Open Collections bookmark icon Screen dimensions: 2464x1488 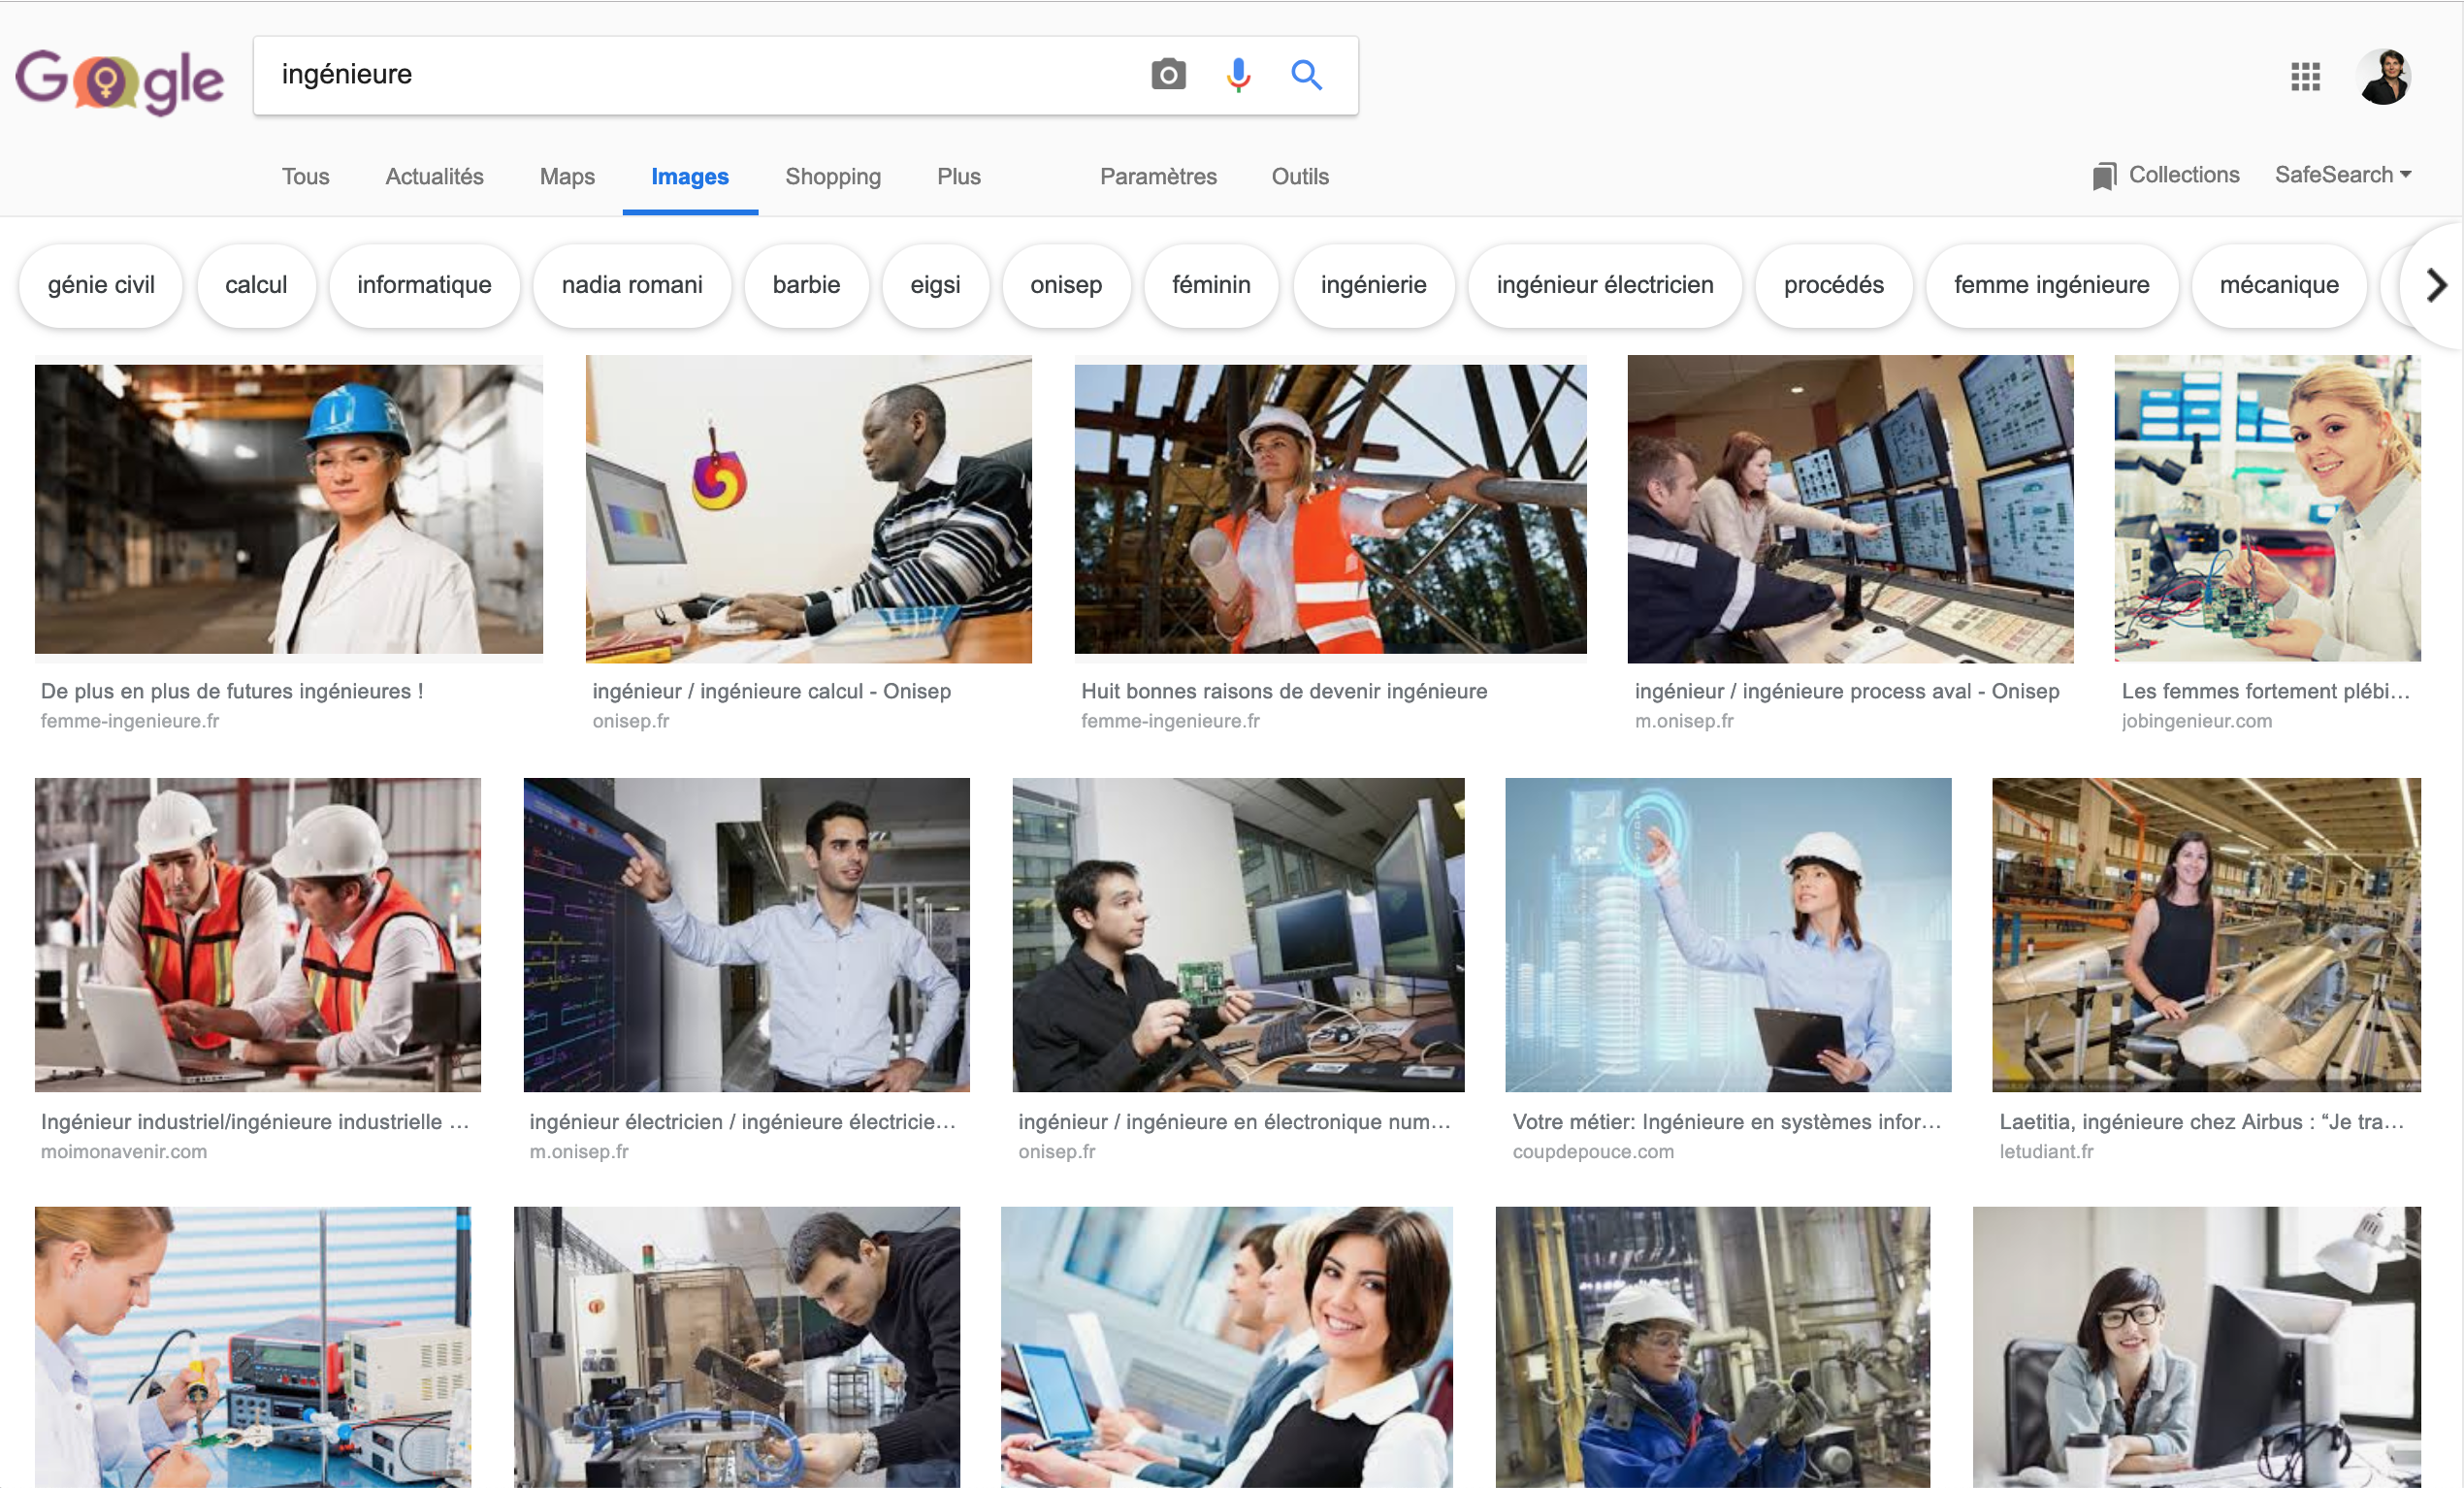click(x=2104, y=176)
